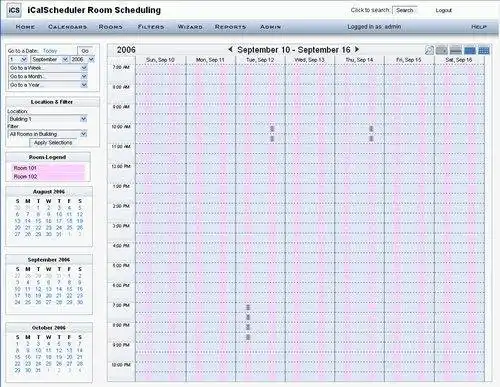Click the Sun, Sep 10 column header
Screen dimensions: 500x387
click(x=160, y=60)
